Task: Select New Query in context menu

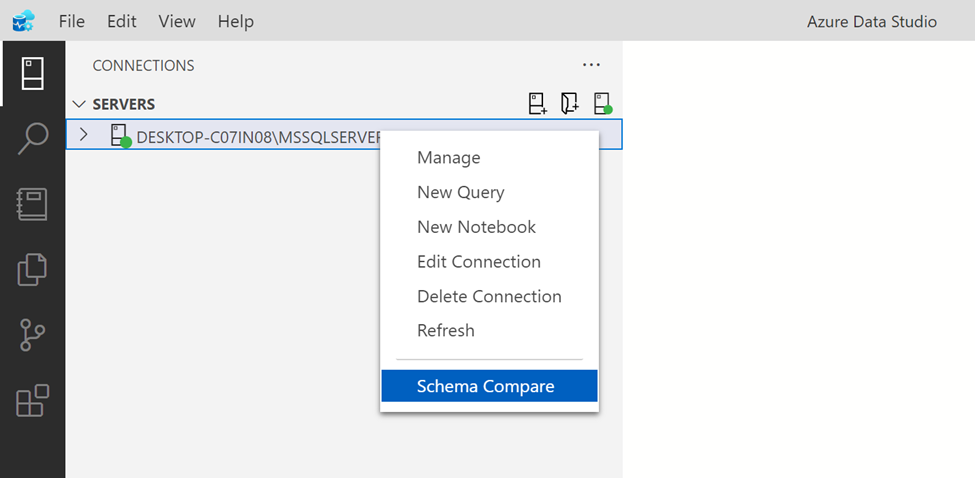Action: [460, 192]
